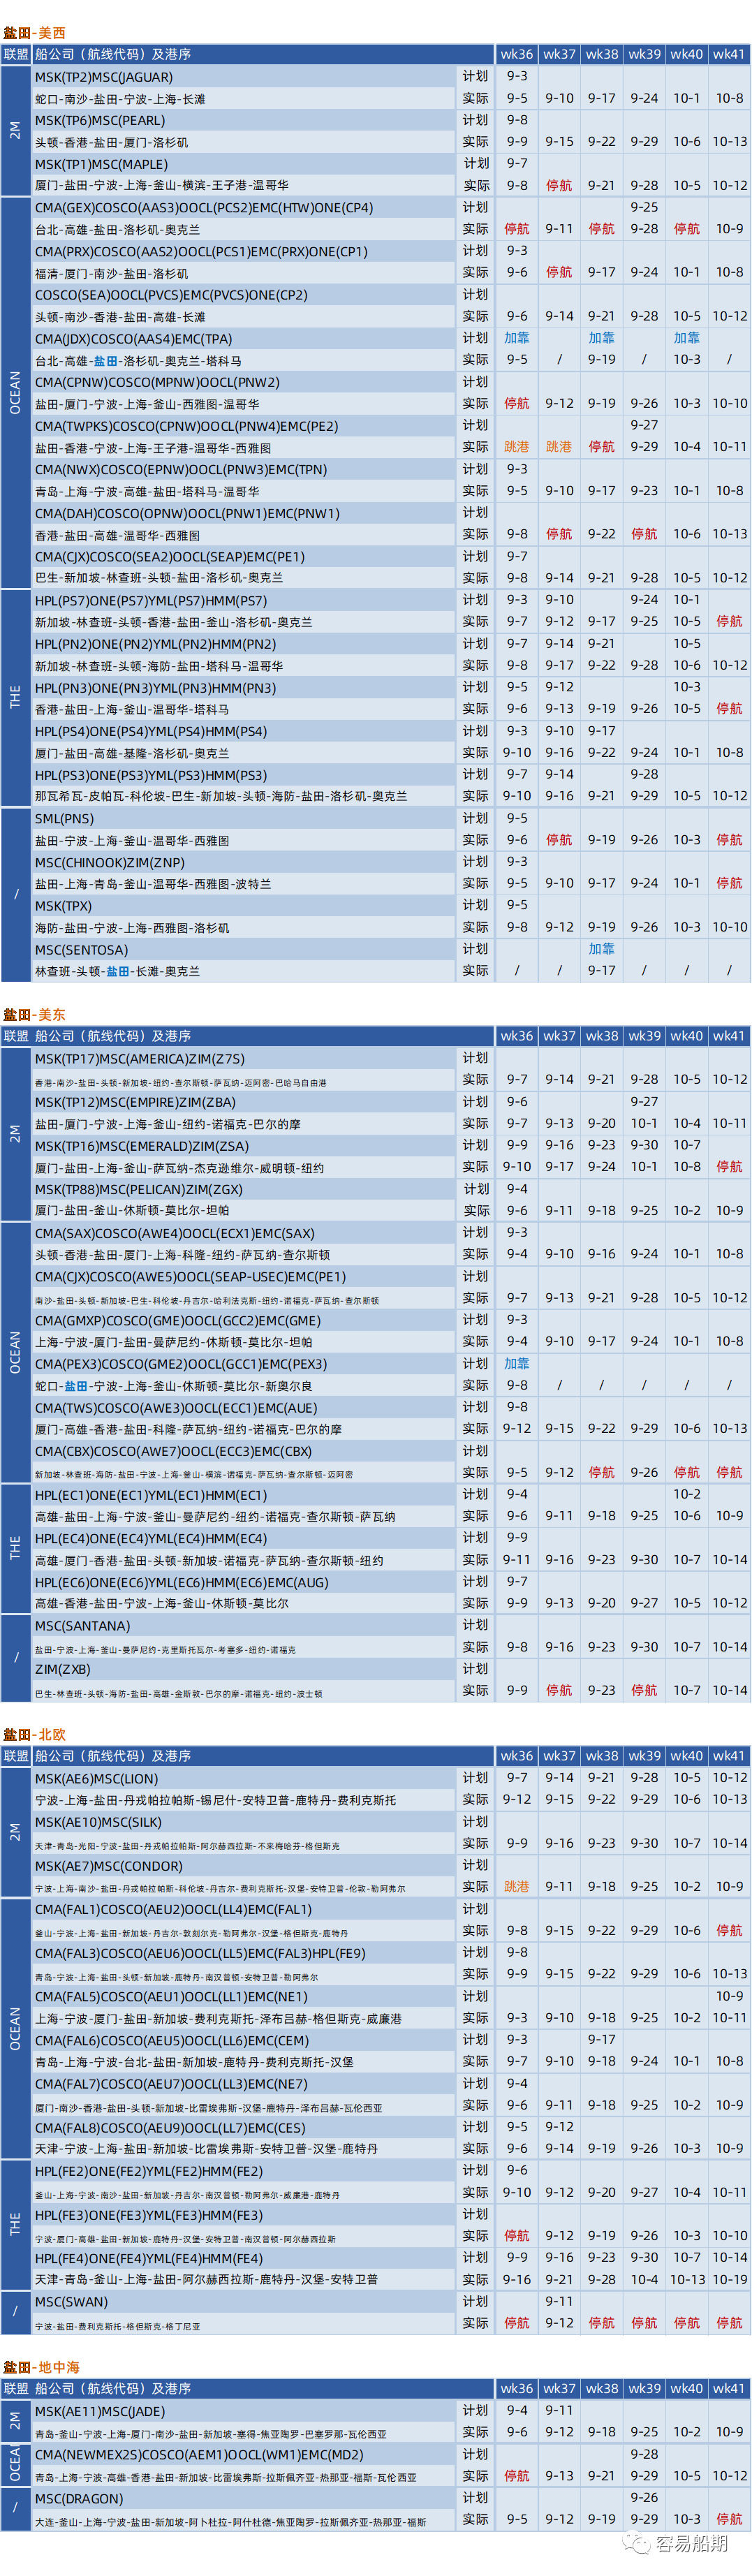The height and width of the screenshot is (2576, 752).
Task: Click the wk41 header in the 美东 table
Action: pyautogui.click(x=729, y=1036)
